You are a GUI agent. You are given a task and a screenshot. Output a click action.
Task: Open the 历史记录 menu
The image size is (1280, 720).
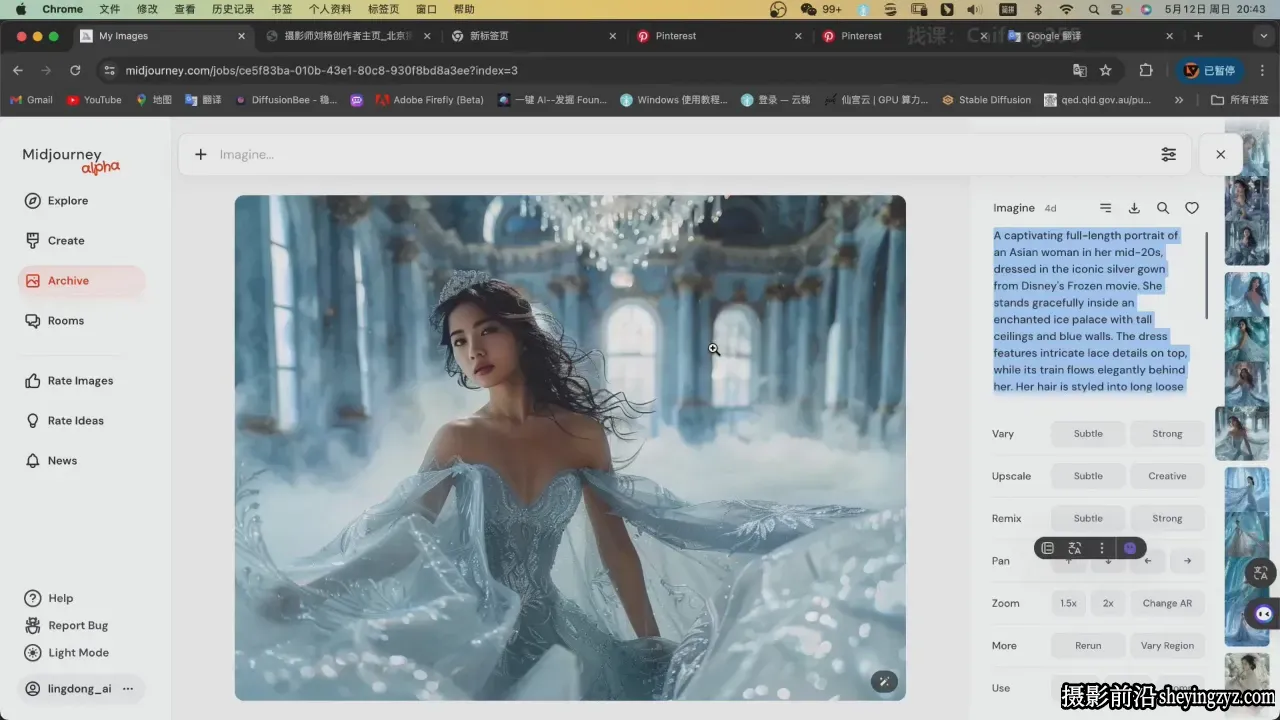click(233, 9)
